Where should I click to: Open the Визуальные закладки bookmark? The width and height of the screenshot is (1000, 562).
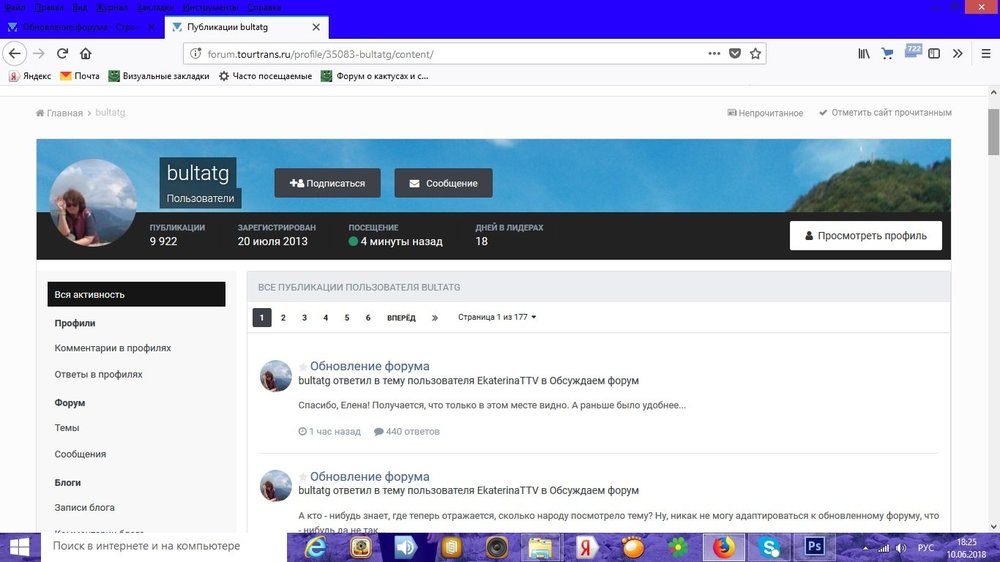pos(159,76)
